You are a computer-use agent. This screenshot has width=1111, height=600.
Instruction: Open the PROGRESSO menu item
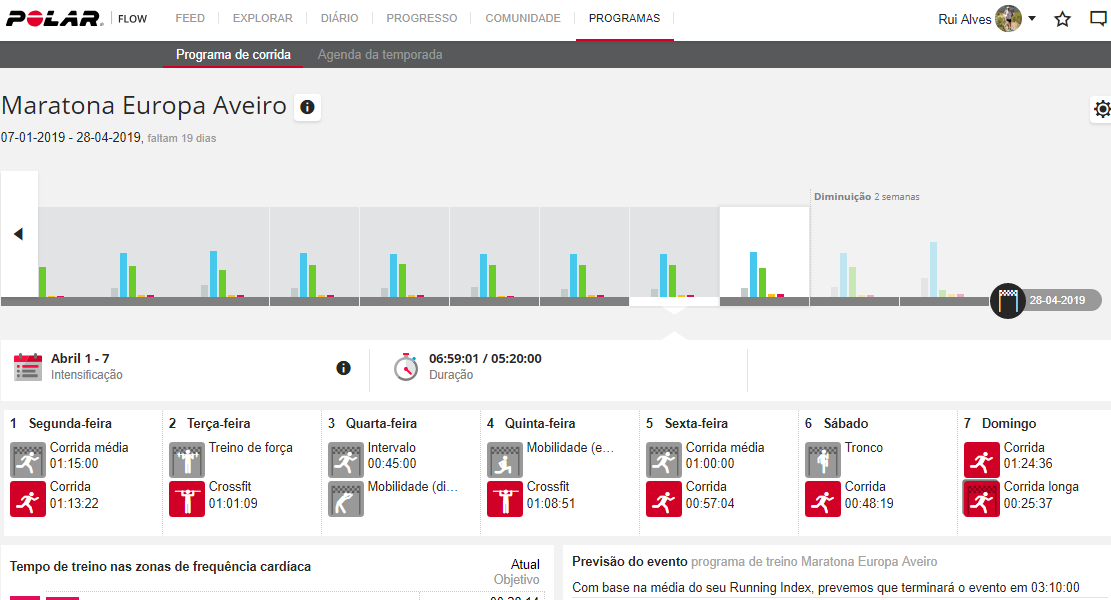click(x=421, y=18)
